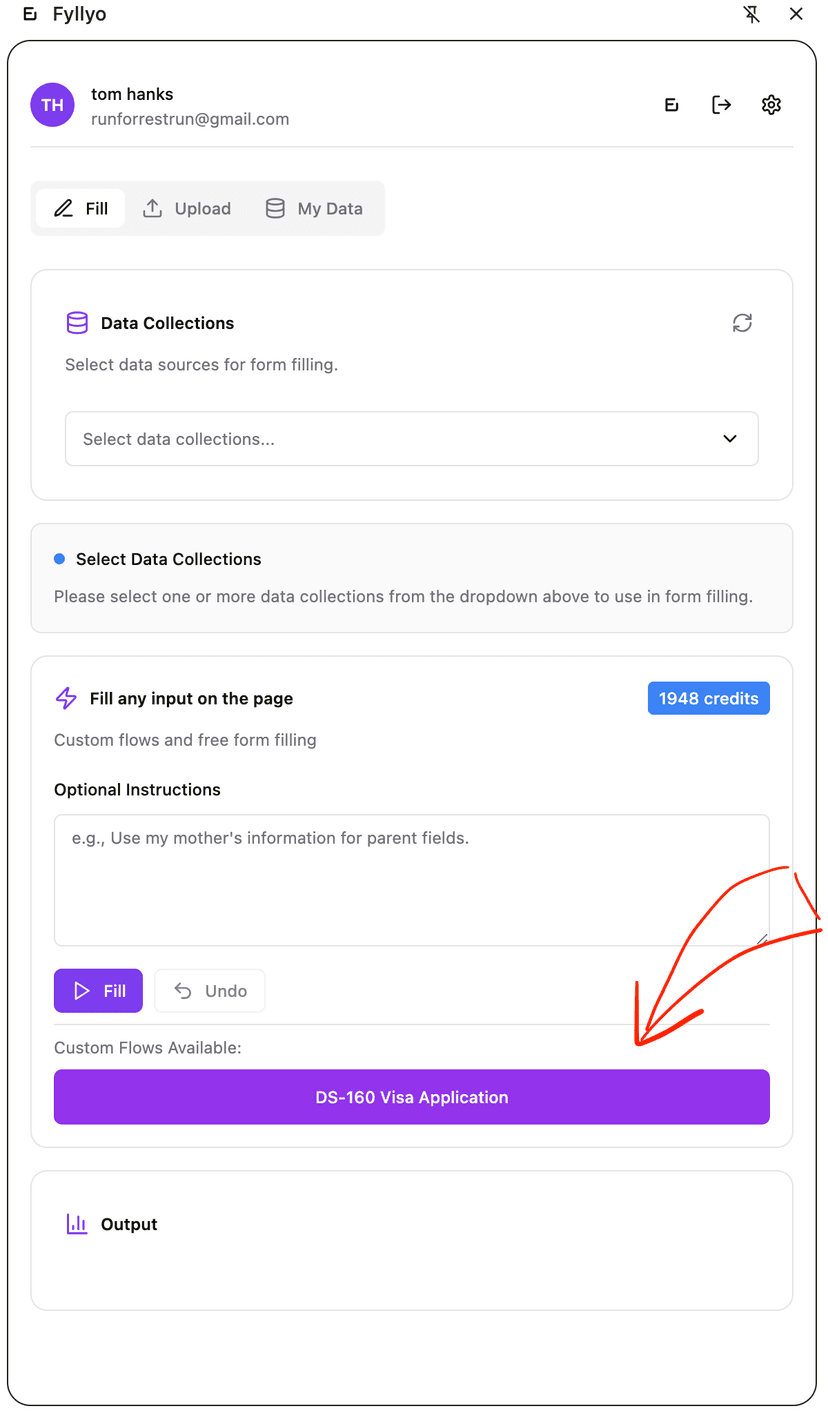Click the Undo button
Viewport: 828px width, 1417px height.
coord(209,991)
